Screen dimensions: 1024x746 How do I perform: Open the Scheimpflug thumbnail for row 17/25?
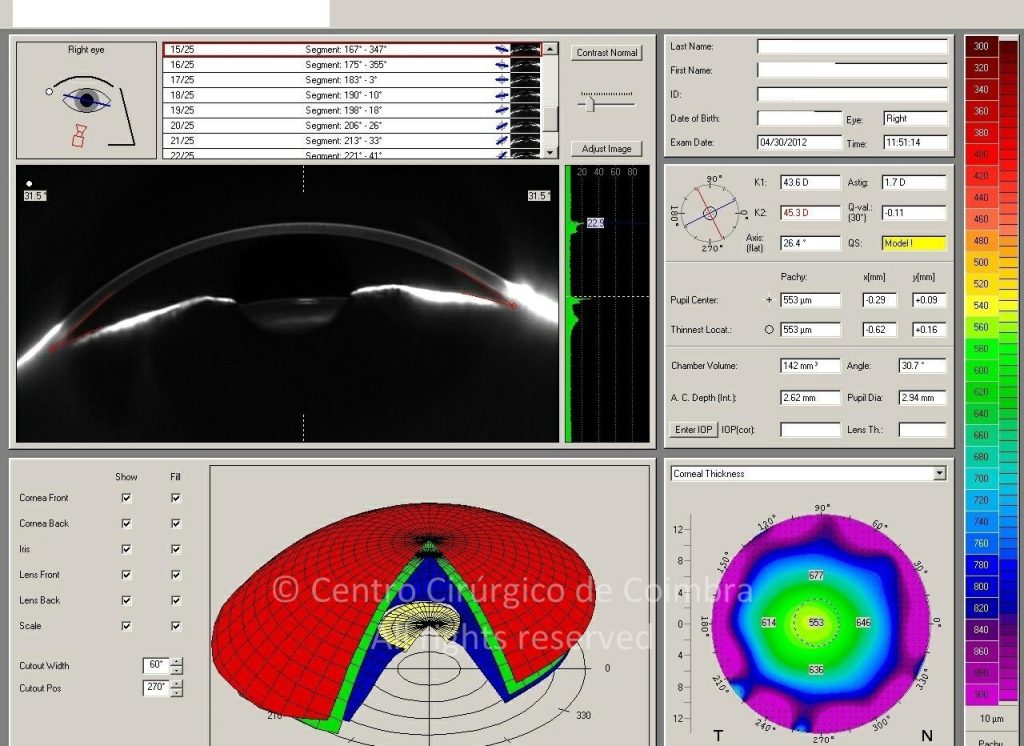(525, 79)
